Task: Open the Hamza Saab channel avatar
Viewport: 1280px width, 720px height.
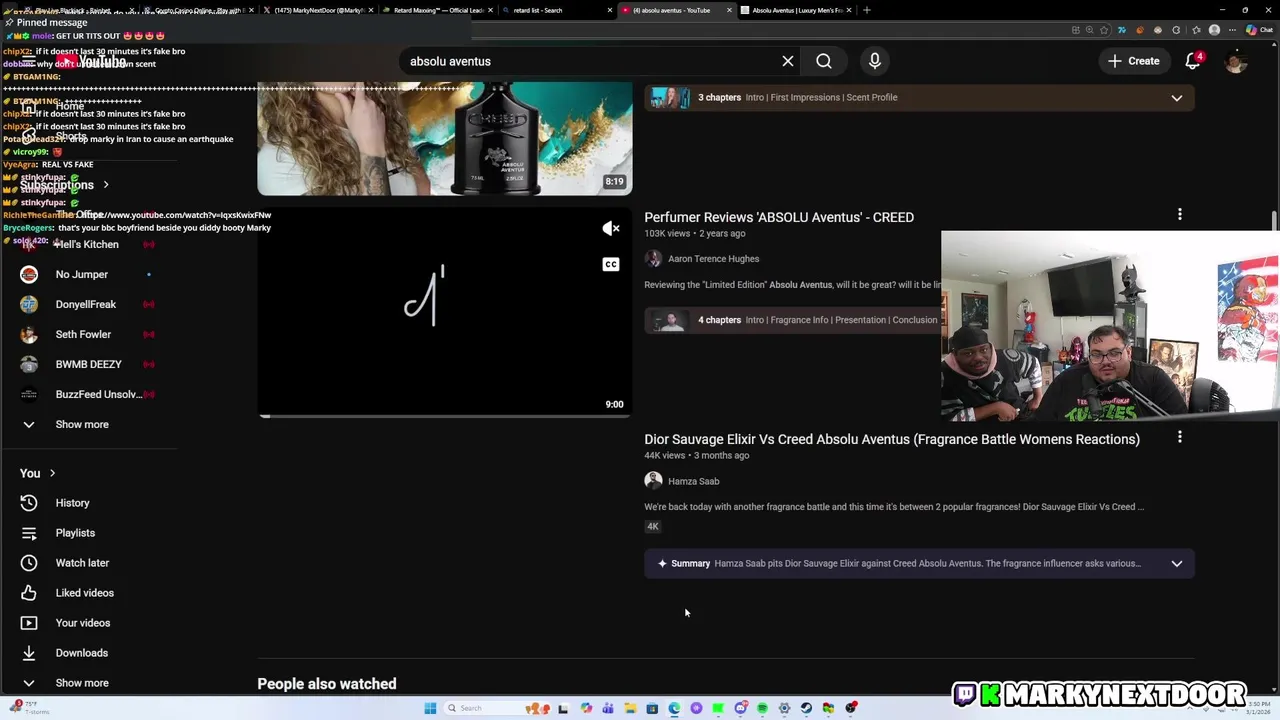Action: click(653, 481)
